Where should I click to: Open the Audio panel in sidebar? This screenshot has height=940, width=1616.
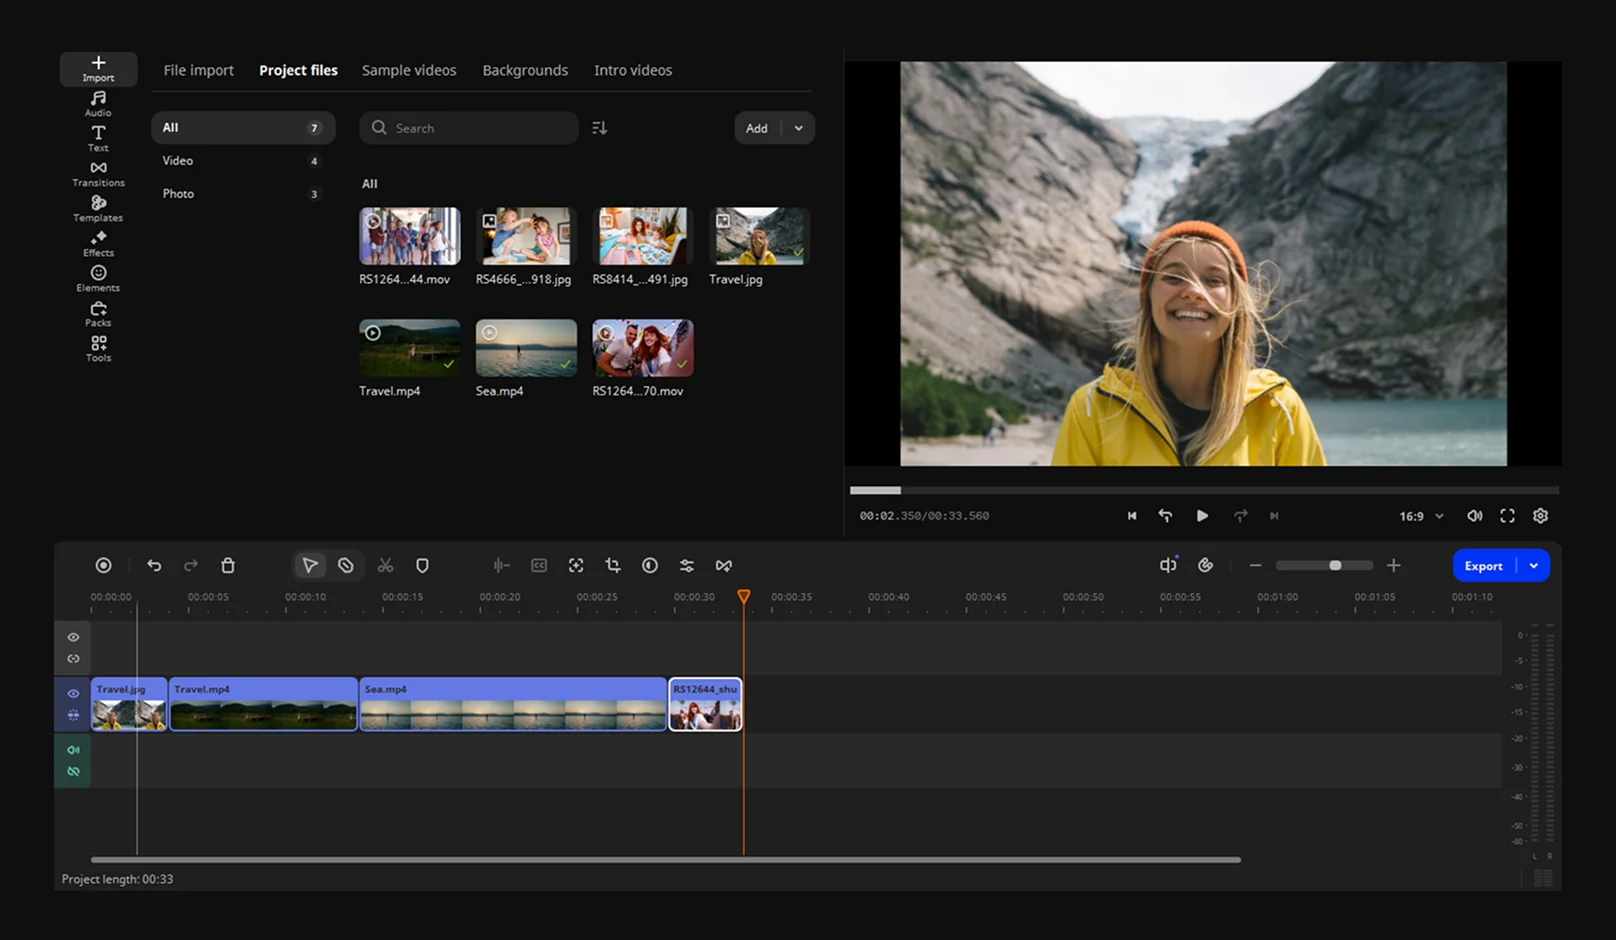(98, 104)
